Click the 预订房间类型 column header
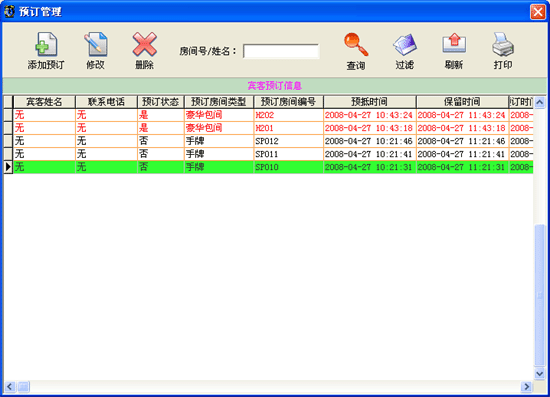 coord(219,102)
